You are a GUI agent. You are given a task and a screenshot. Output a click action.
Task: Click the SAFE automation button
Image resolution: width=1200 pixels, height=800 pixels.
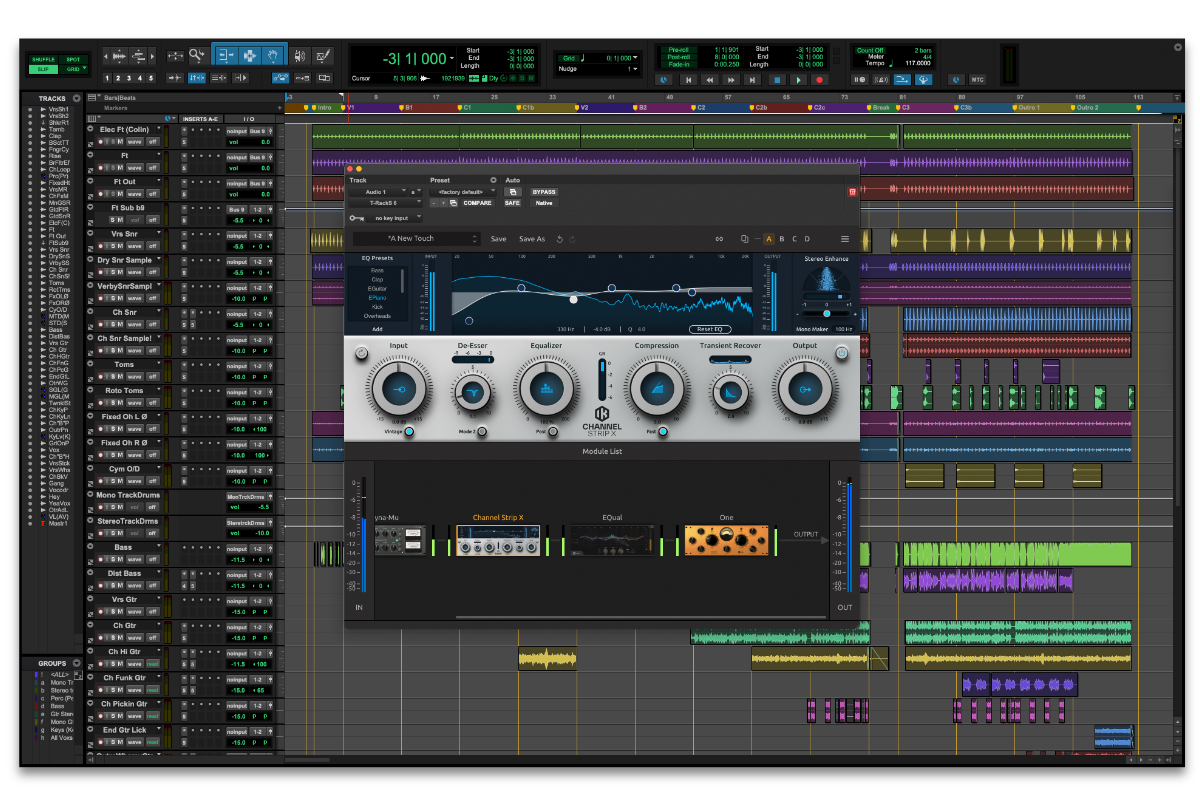click(512, 203)
